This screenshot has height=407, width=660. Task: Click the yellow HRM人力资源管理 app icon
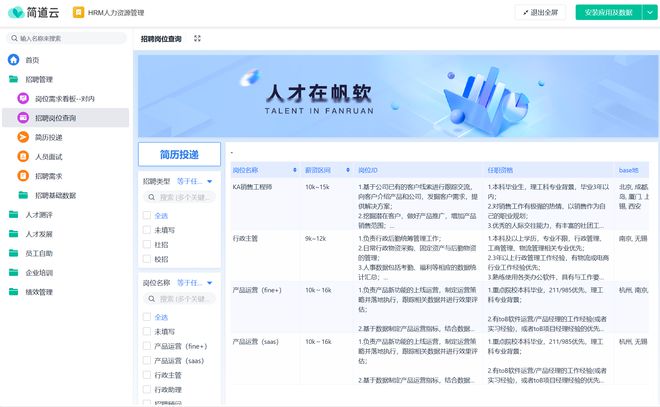pos(78,13)
